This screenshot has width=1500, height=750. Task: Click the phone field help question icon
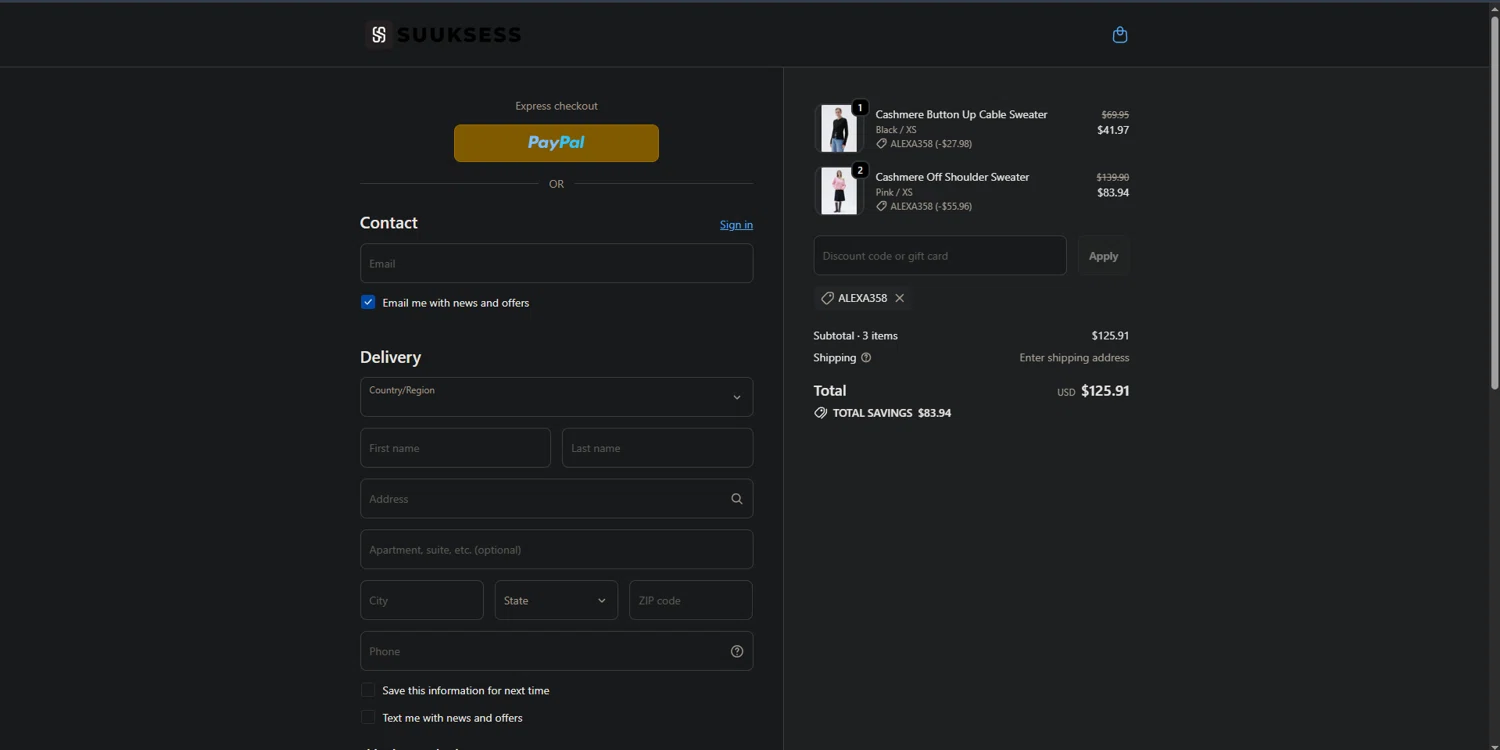[x=737, y=651]
